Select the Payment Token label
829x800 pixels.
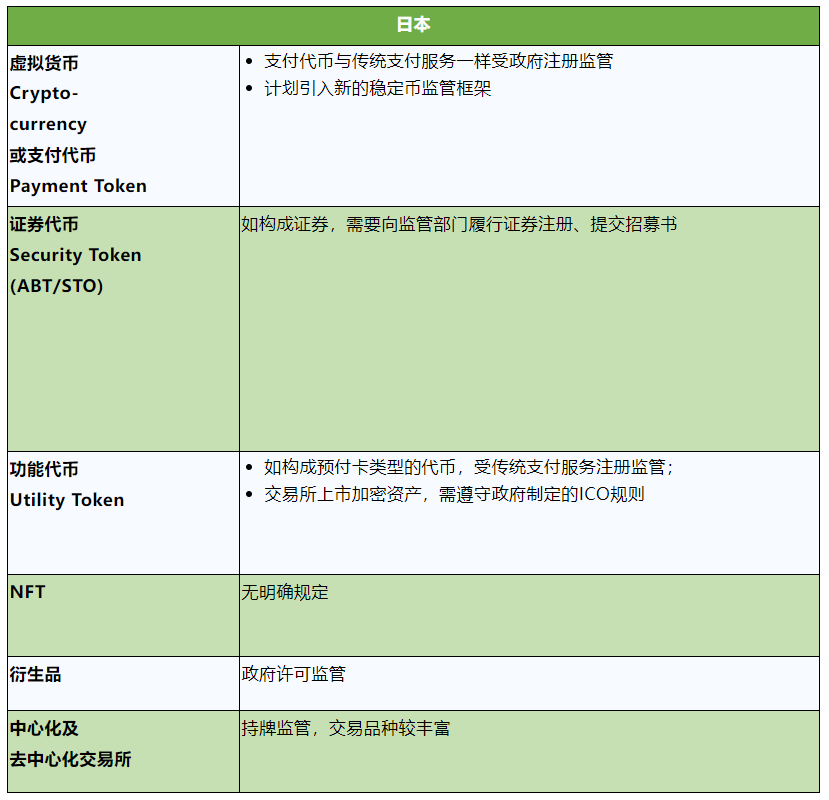[78, 186]
